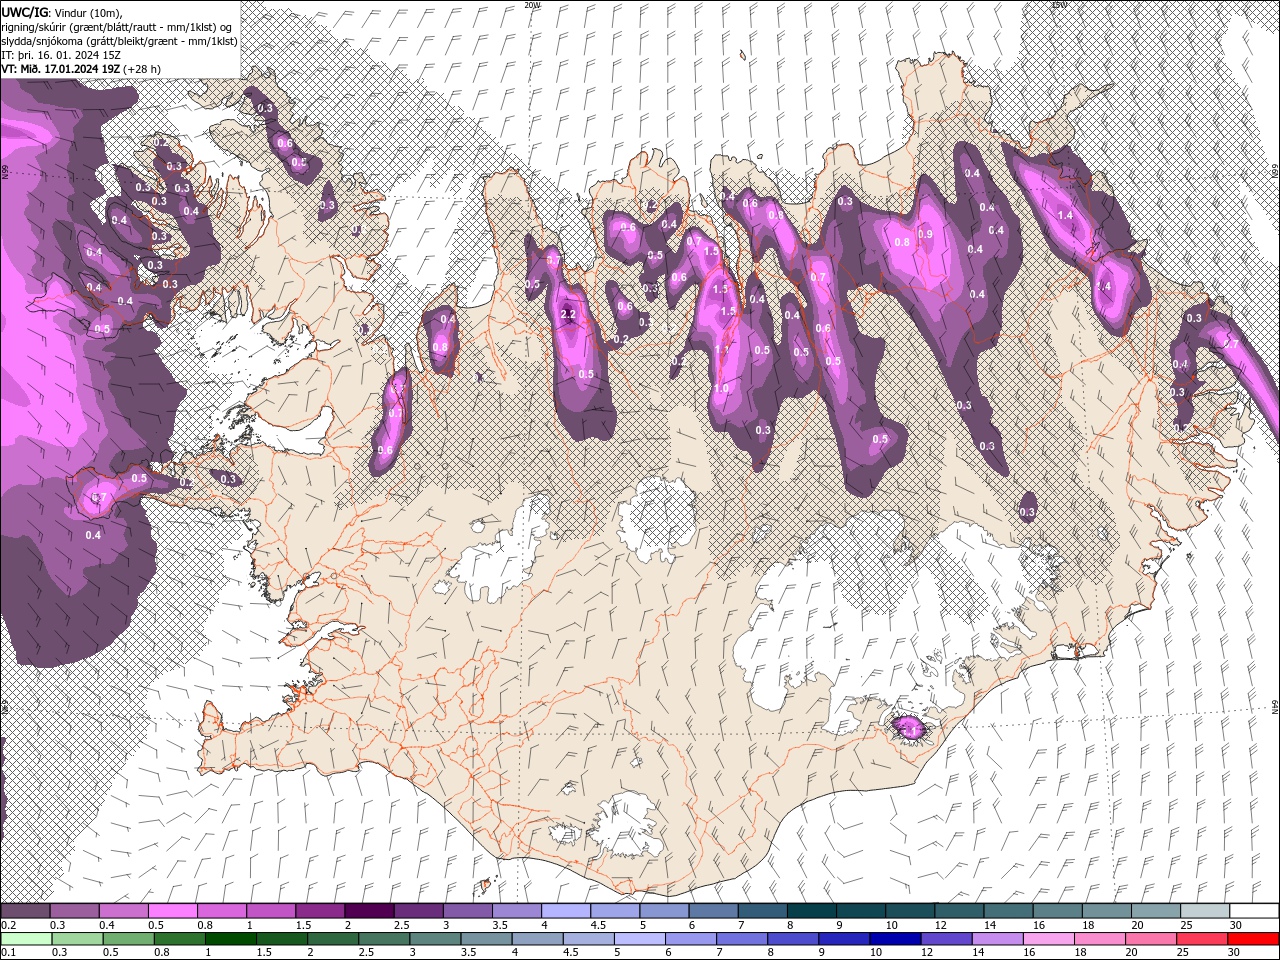Screen dimensions: 1280x960
Task: Select the darkest green rain swatch starting at 1
Action: pos(230,939)
